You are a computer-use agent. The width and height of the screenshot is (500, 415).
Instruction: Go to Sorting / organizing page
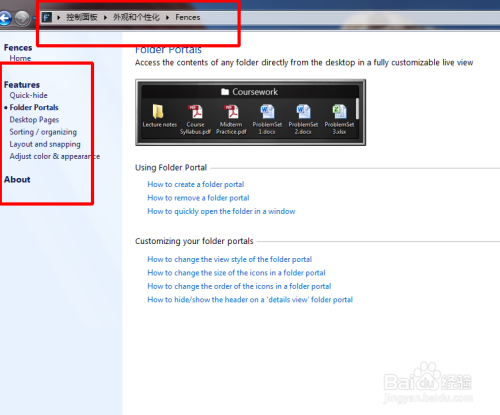click(43, 132)
